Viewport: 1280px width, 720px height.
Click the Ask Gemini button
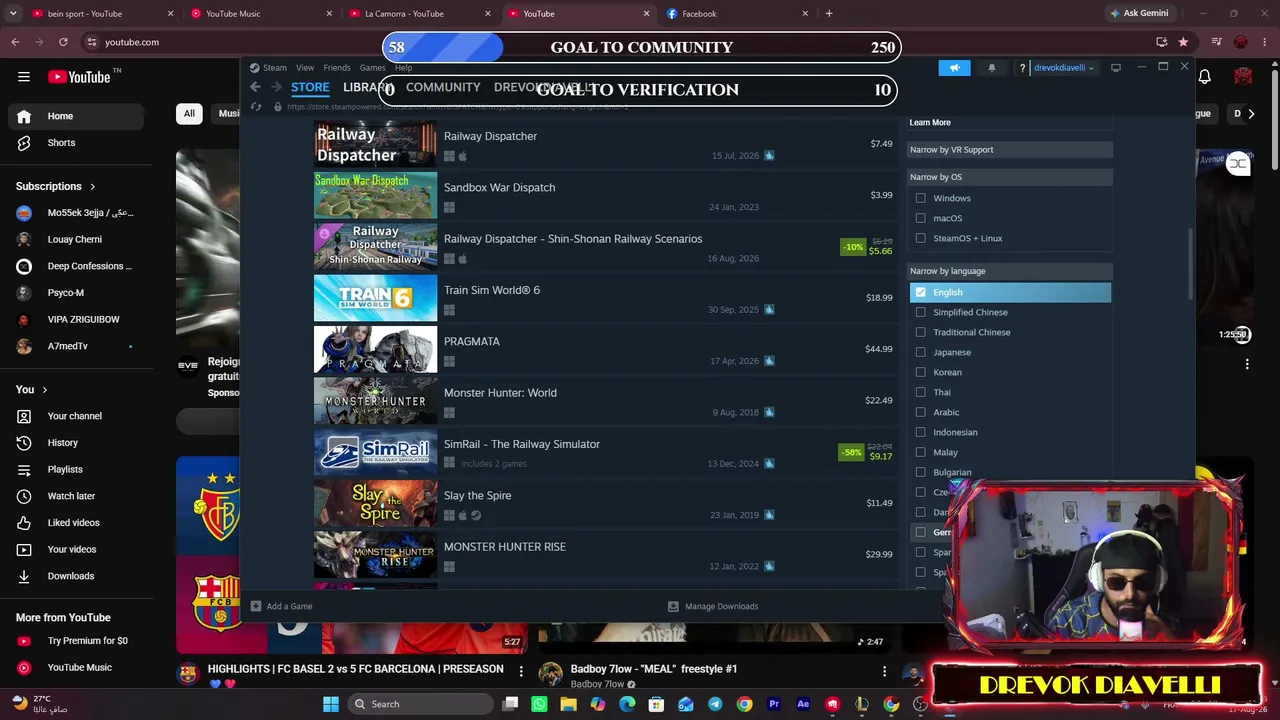click(x=1138, y=14)
